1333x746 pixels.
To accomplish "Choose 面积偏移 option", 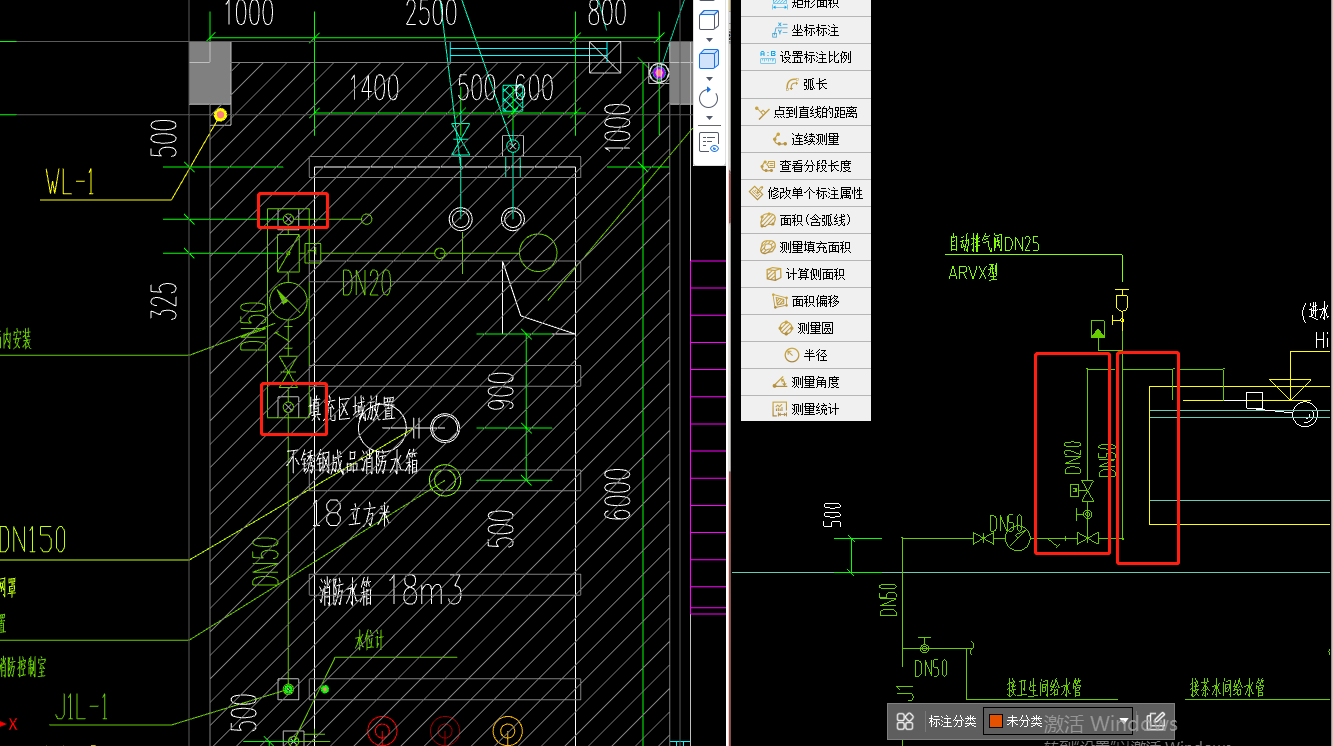I will coord(805,301).
